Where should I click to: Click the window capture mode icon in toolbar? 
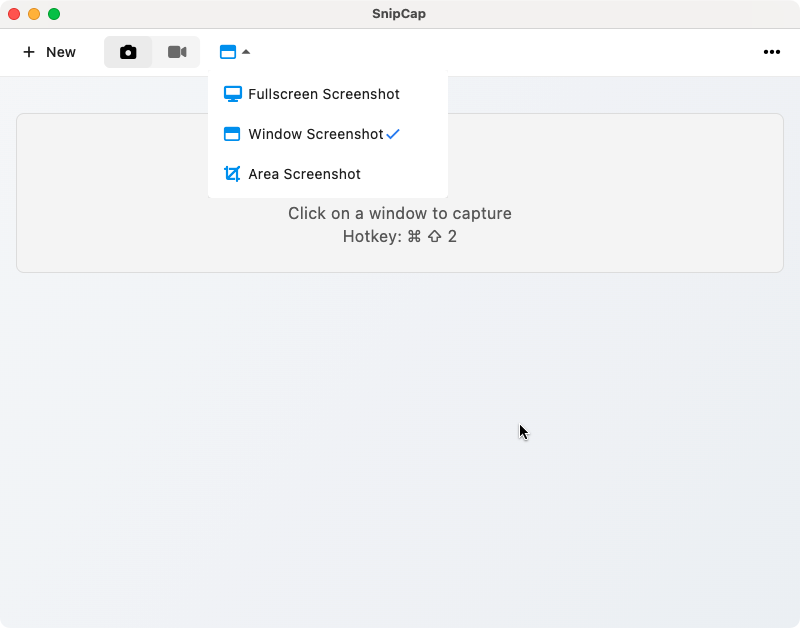coord(228,52)
